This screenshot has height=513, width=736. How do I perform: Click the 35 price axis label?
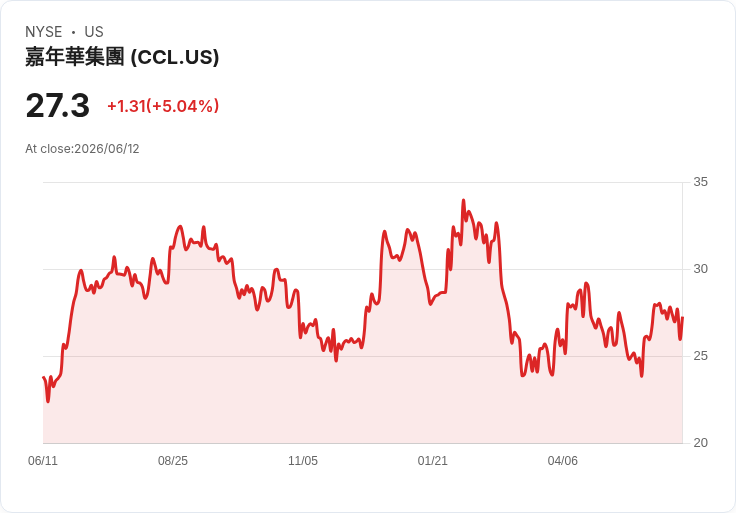click(700, 182)
